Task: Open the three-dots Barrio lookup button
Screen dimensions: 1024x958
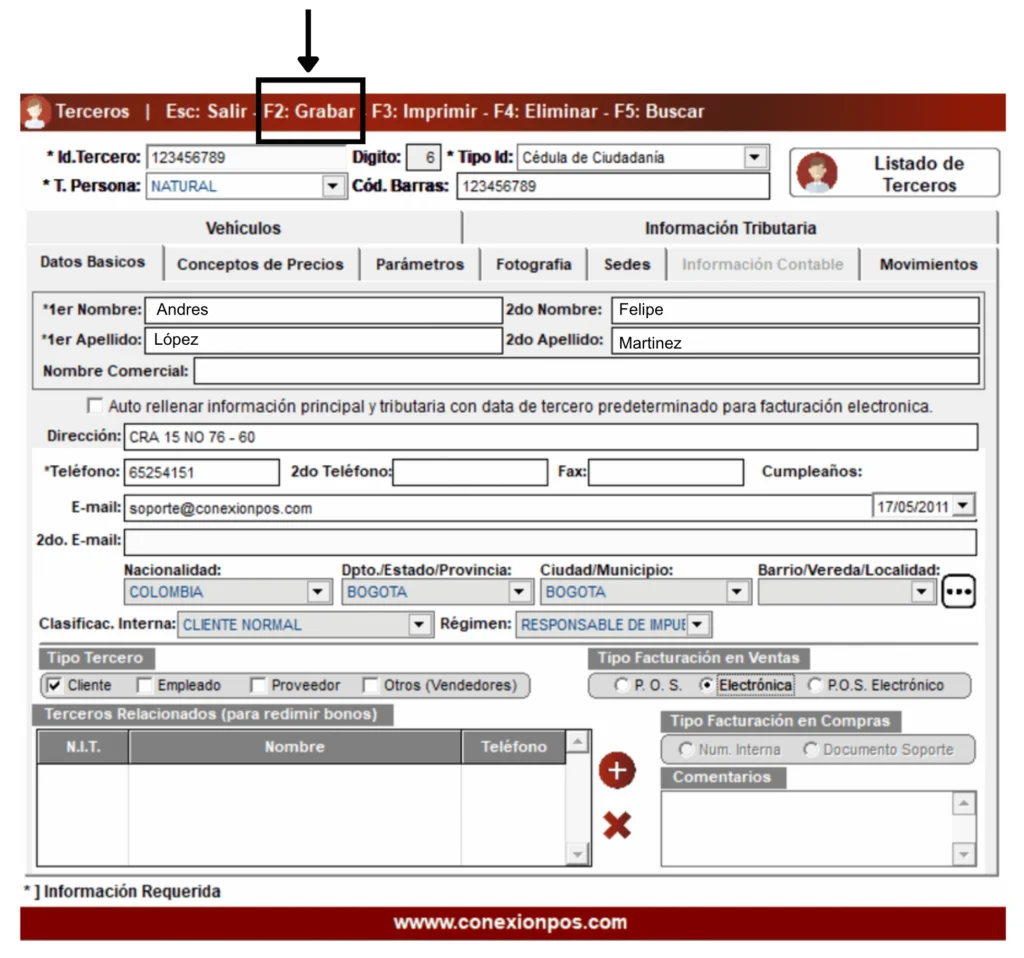Action: point(959,592)
